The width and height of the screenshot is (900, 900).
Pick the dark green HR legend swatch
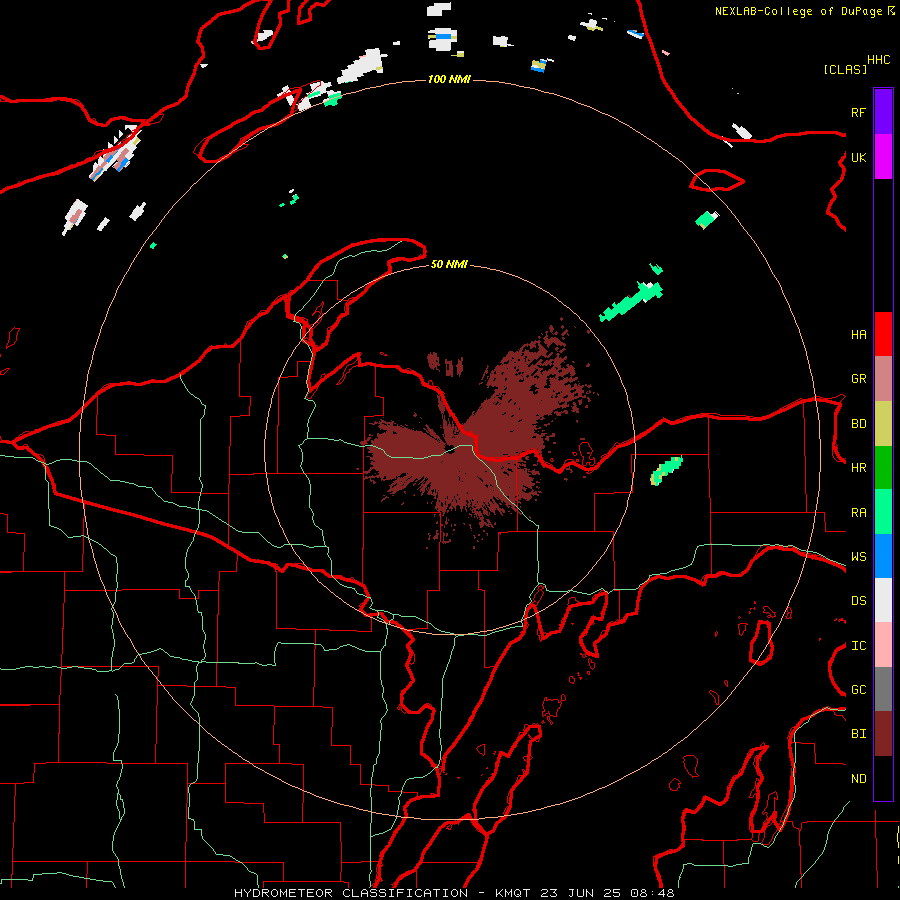click(883, 468)
